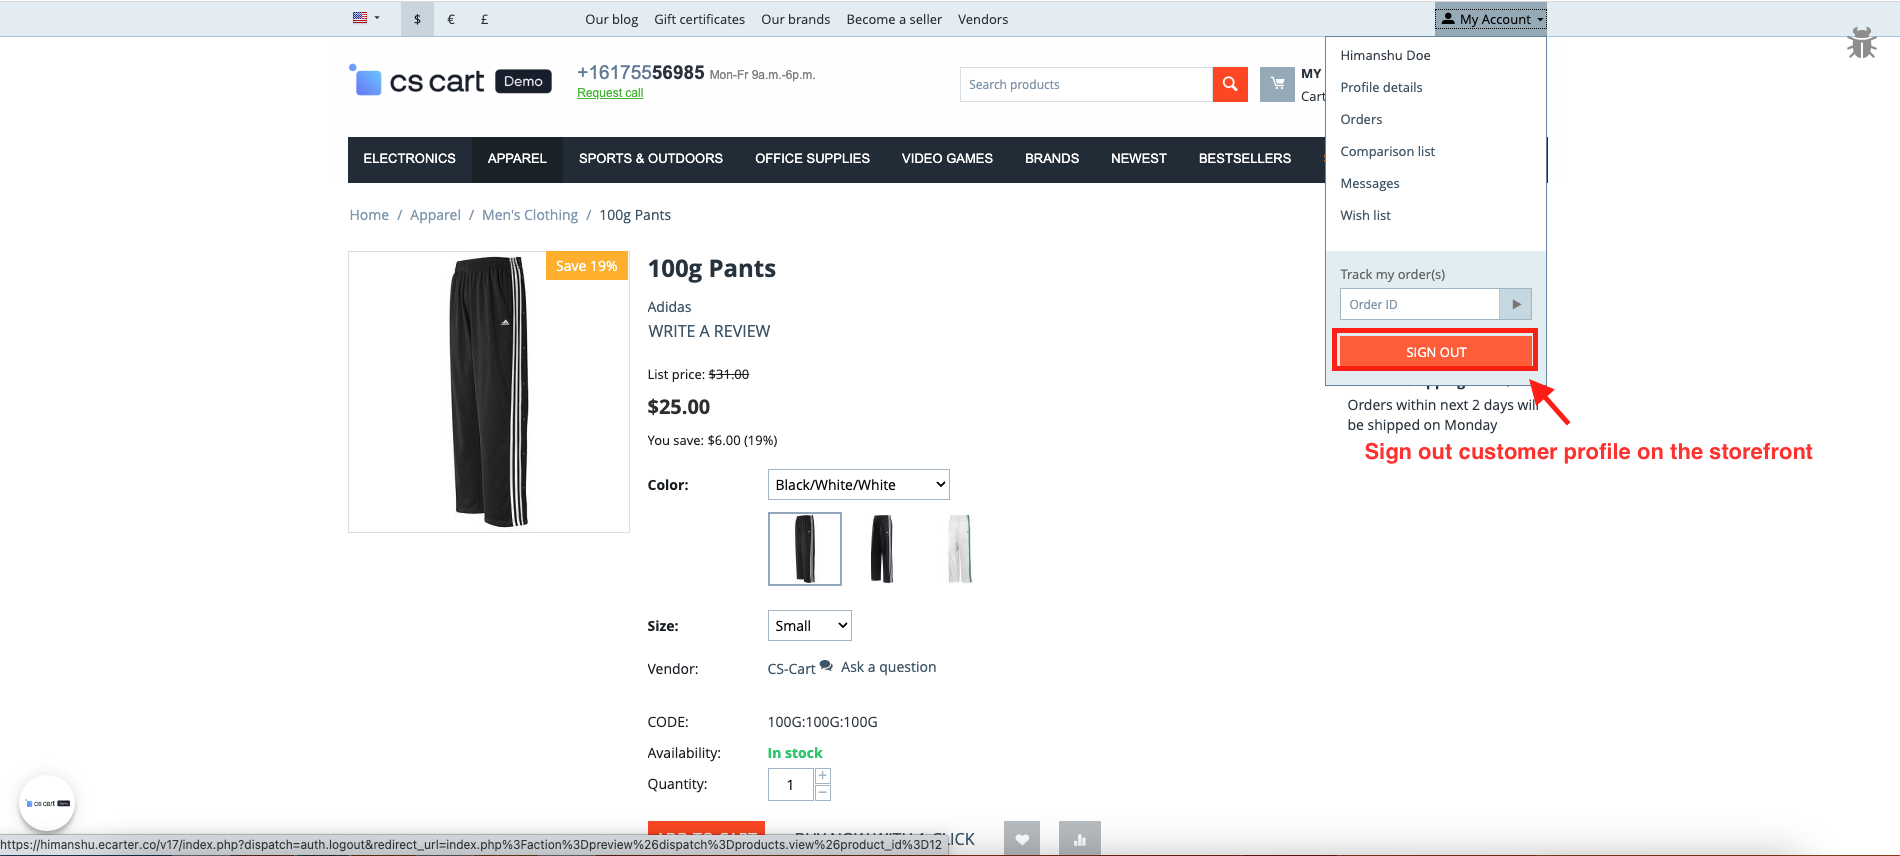Open the Color dropdown Black/White/White
This screenshot has height=856, width=1900.
point(858,485)
